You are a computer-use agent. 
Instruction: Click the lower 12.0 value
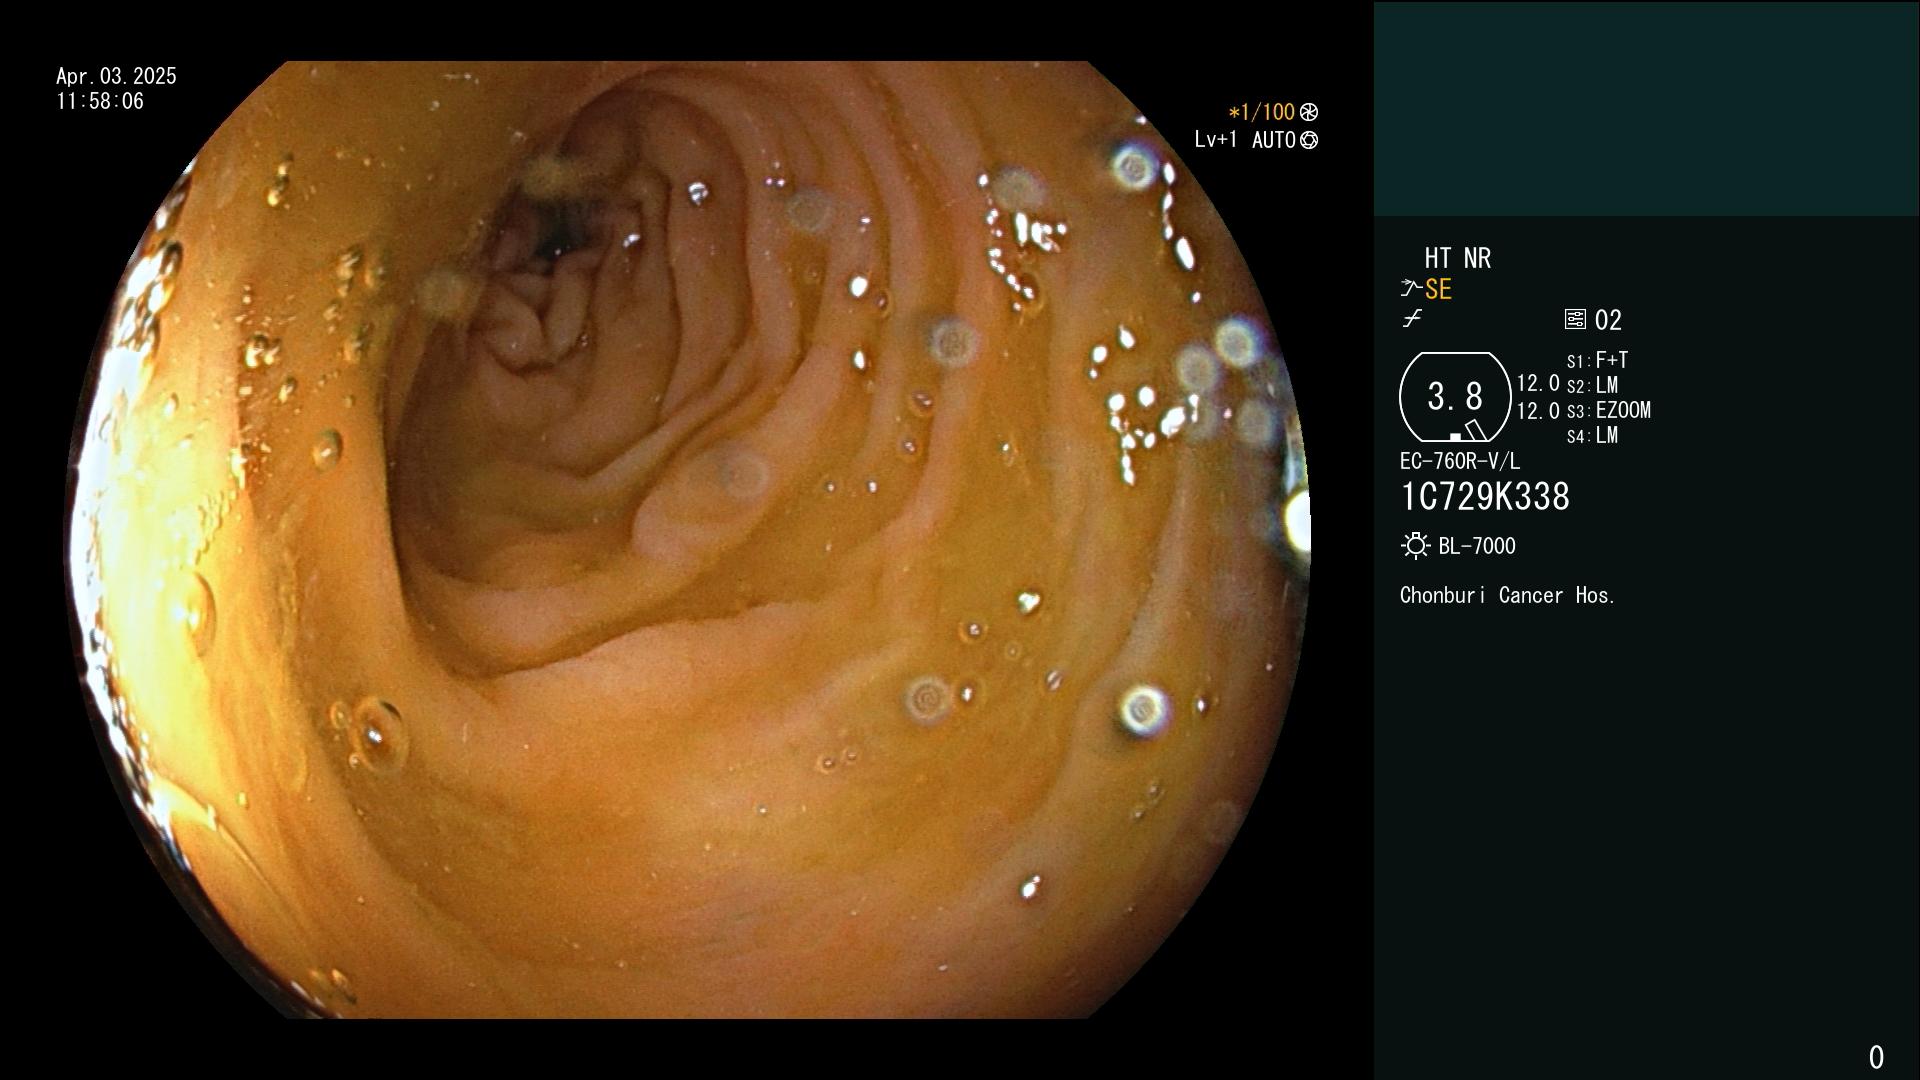click(1538, 410)
